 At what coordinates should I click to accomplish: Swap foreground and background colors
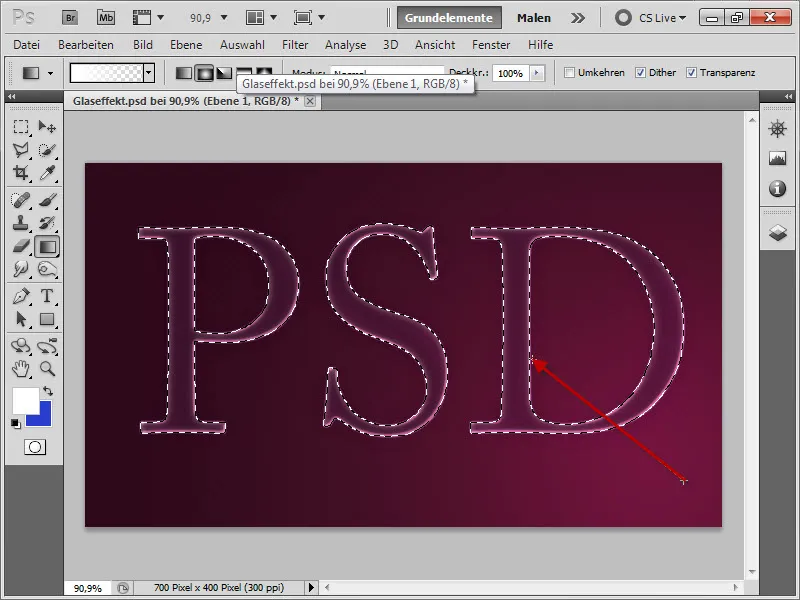click(x=48, y=391)
